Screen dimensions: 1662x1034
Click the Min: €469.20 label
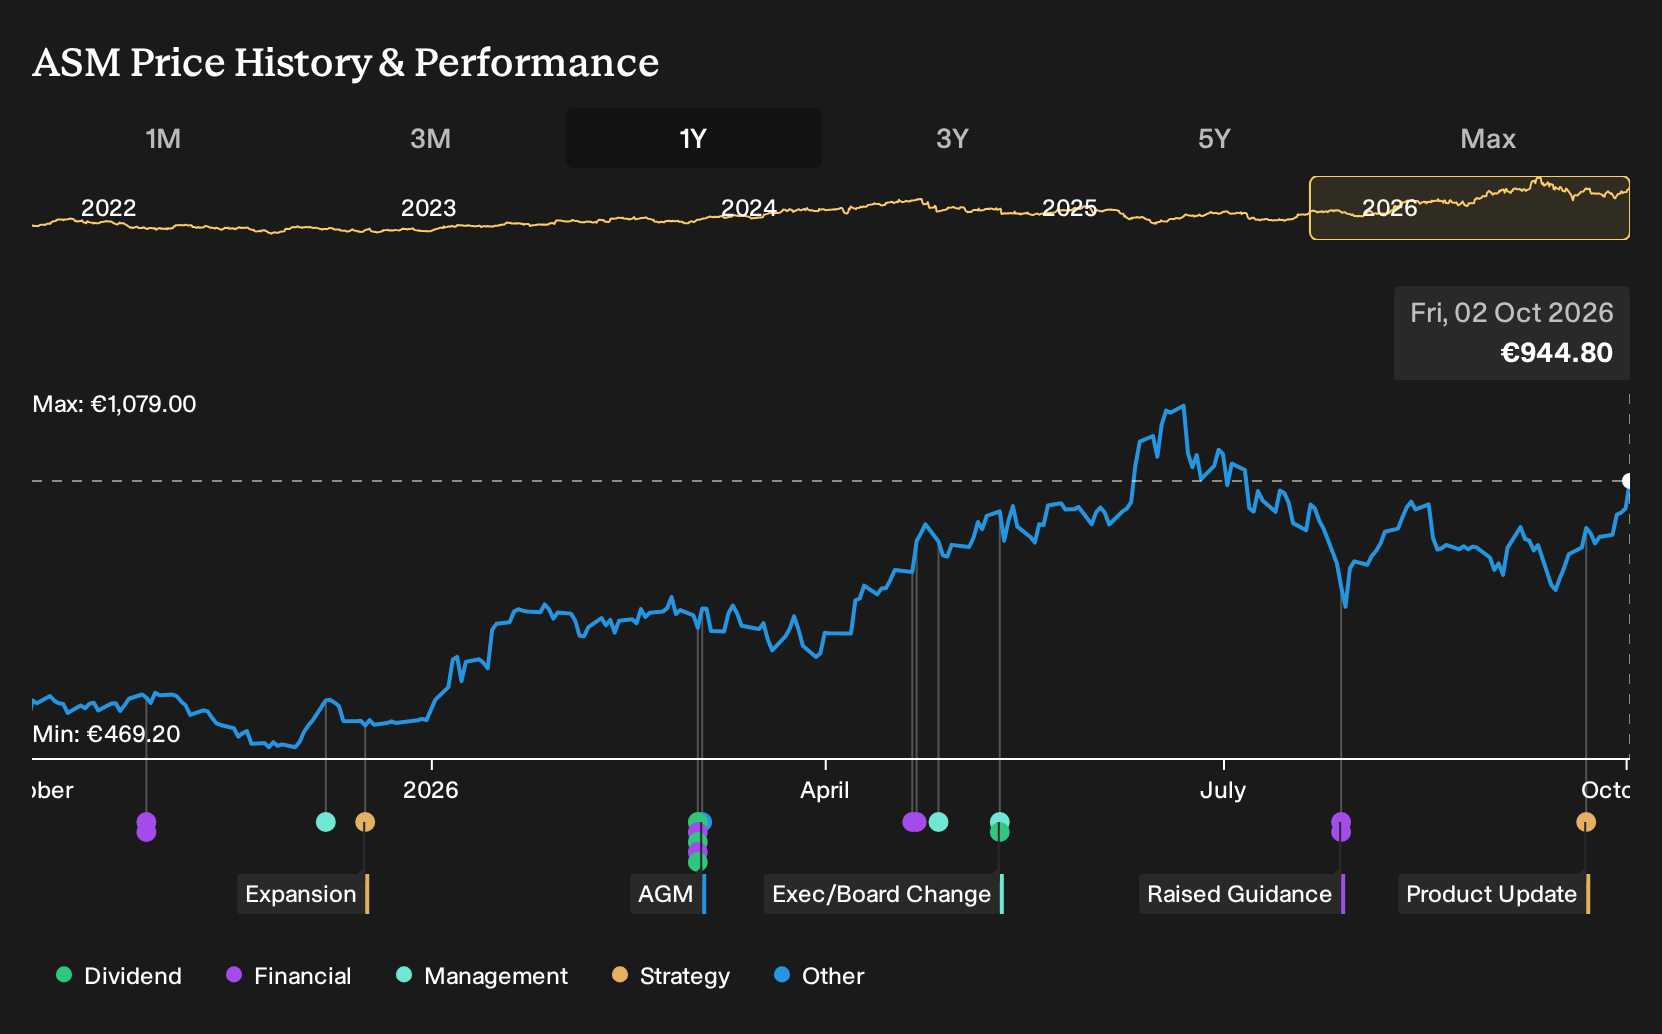[106, 734]
